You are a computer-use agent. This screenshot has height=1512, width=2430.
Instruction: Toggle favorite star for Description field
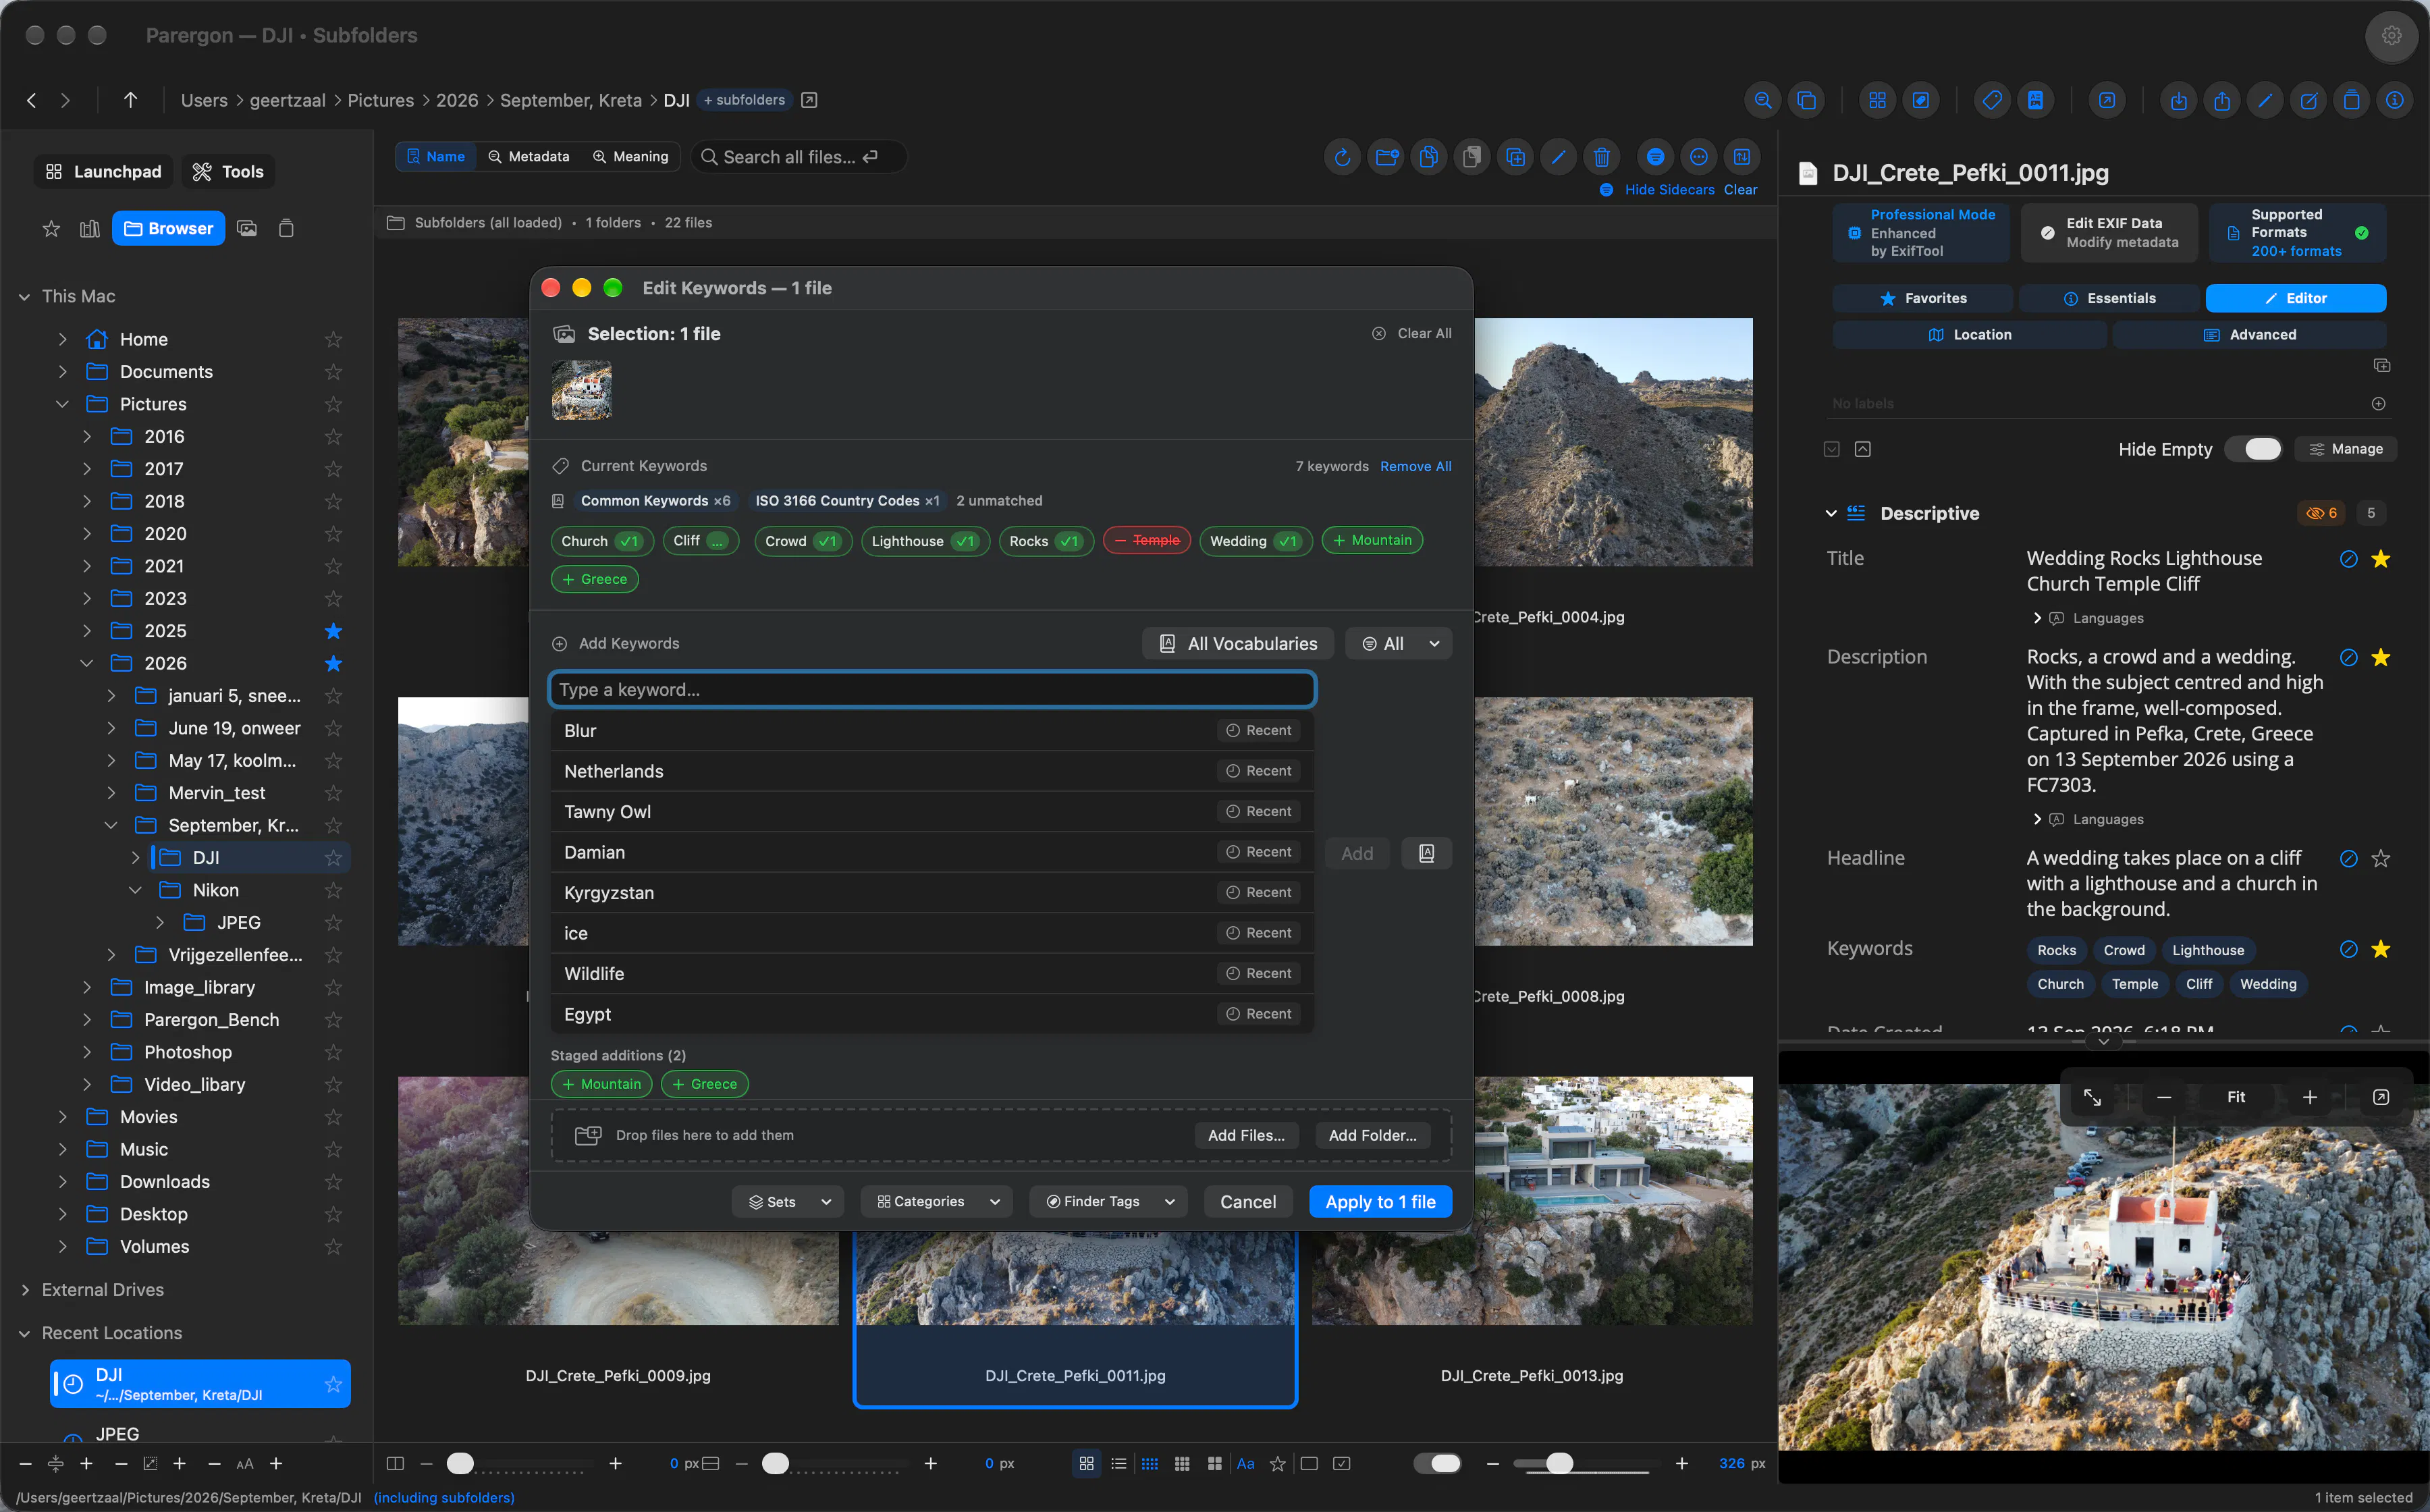click(x=2380, y=658)
